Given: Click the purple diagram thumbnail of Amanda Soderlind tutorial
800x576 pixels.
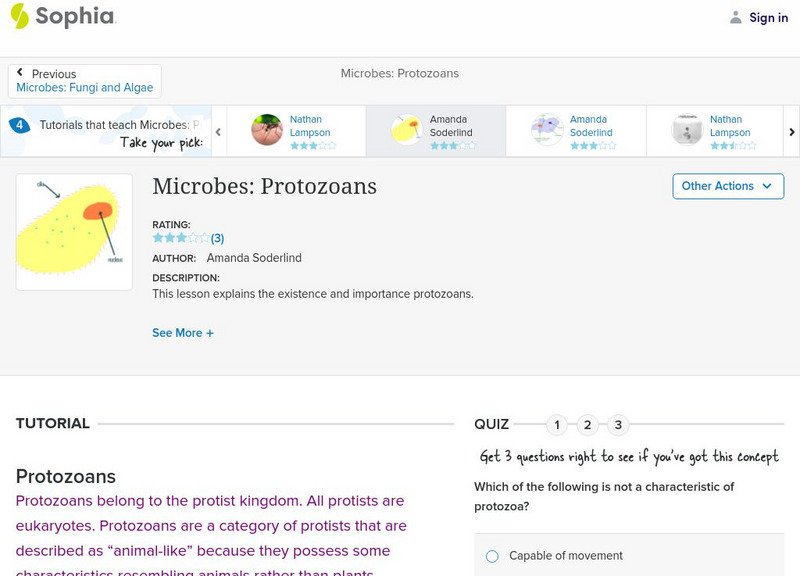Looking at the screenshot, I should 547,130.
